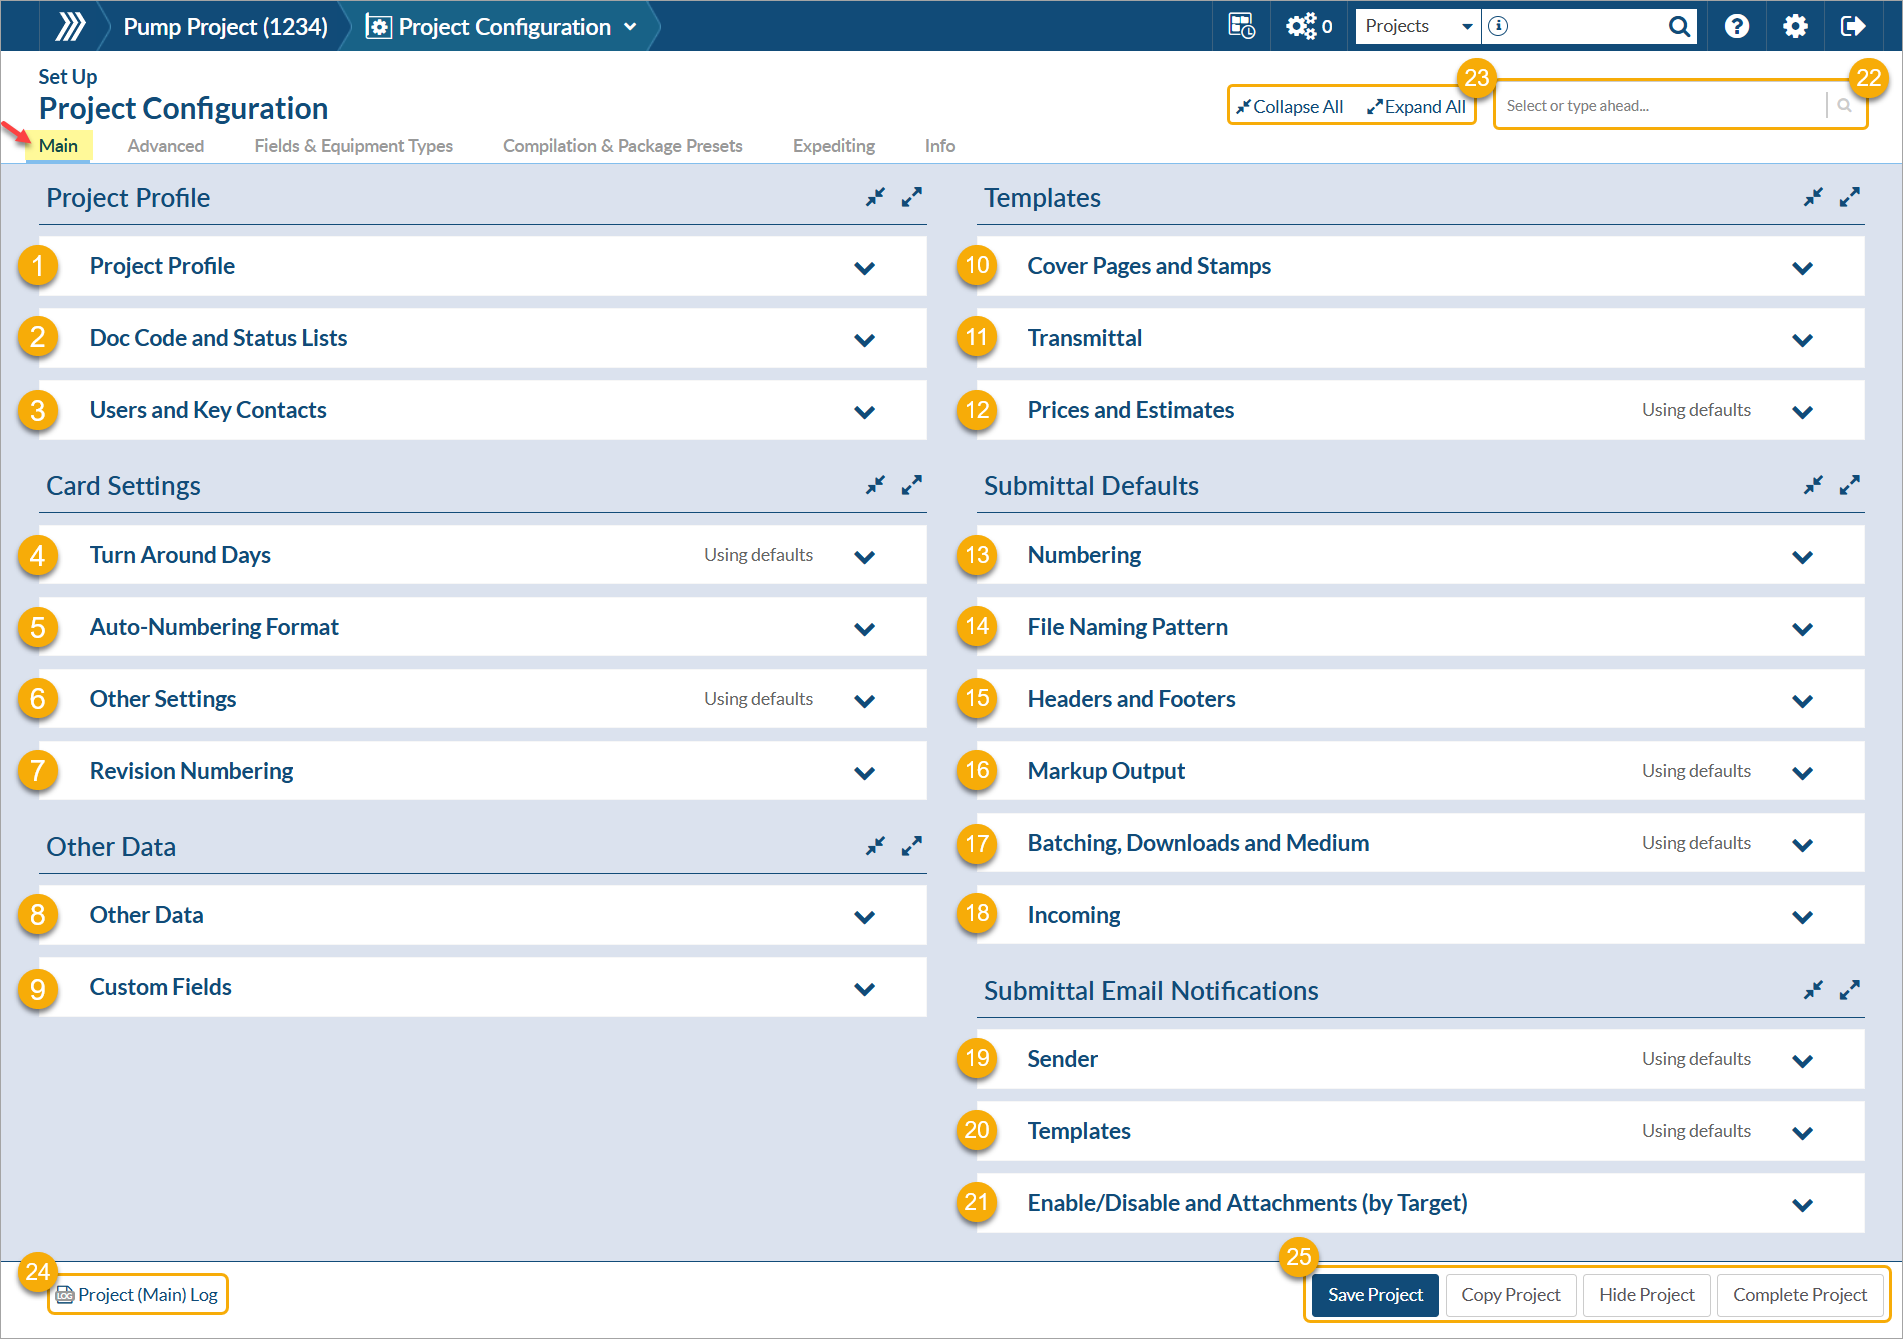Viewport: 1903px width, 1339px height.
Task: Expand all in Templates section
Action: (1849, 197)
